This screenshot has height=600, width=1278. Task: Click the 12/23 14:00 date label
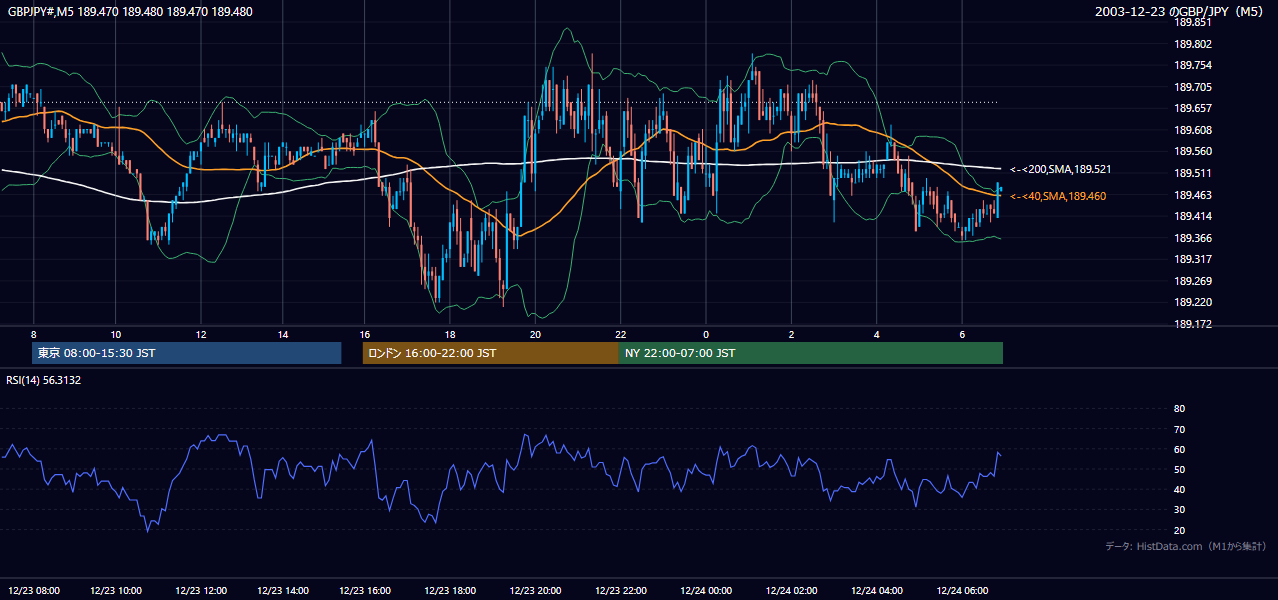283,589
